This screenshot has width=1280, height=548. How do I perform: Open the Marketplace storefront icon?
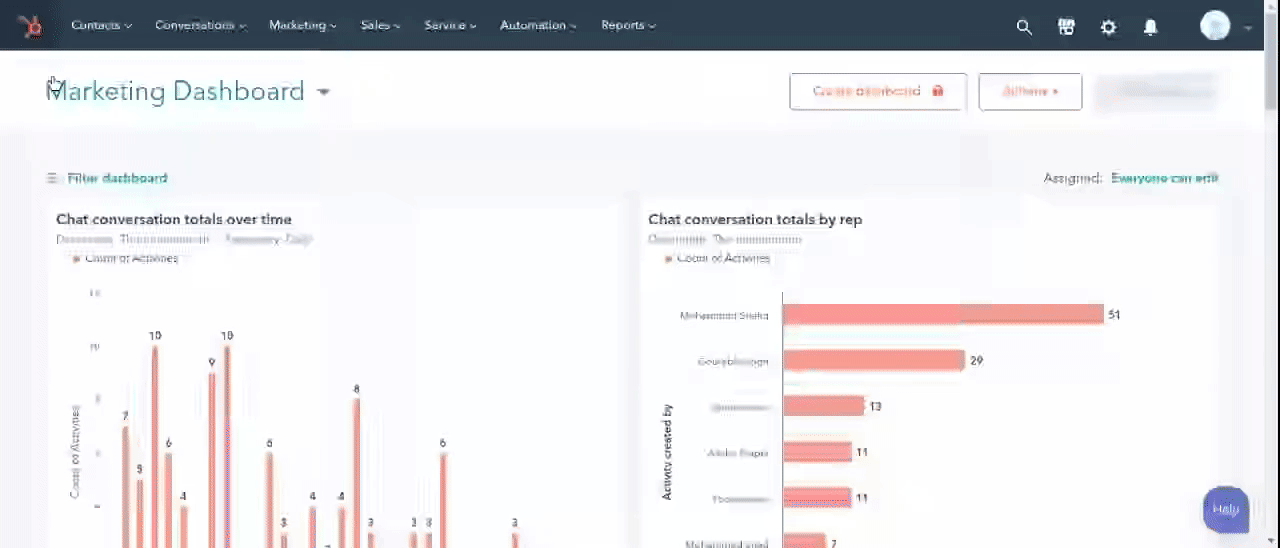tap(1066, 27)
